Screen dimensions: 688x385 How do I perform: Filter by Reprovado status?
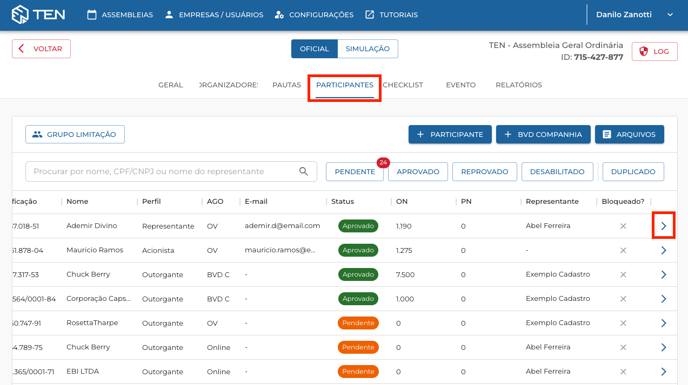[484, 172]
